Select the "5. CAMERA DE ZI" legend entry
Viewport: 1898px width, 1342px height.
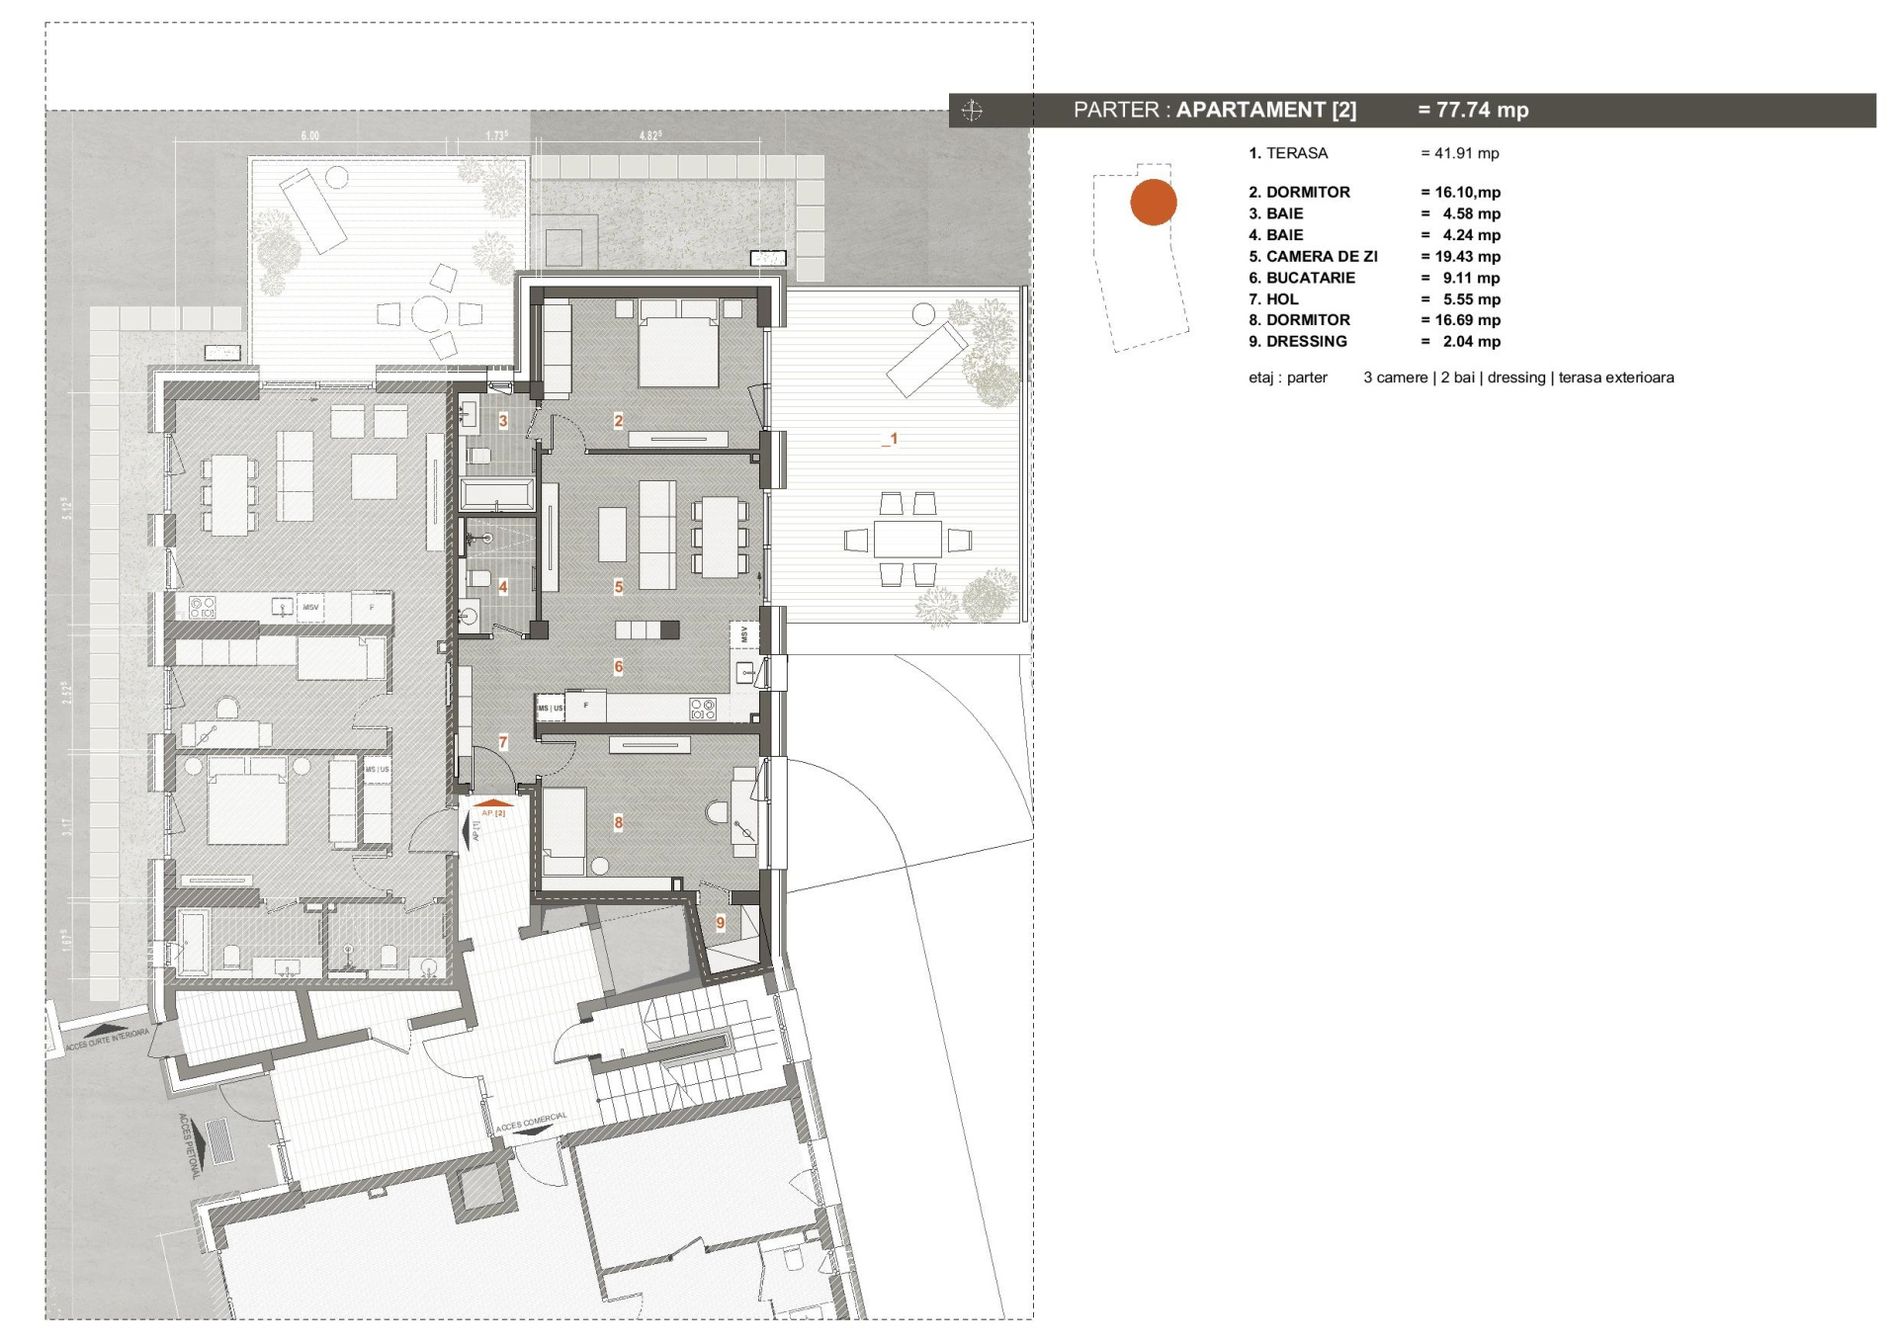pos(1313,256)
